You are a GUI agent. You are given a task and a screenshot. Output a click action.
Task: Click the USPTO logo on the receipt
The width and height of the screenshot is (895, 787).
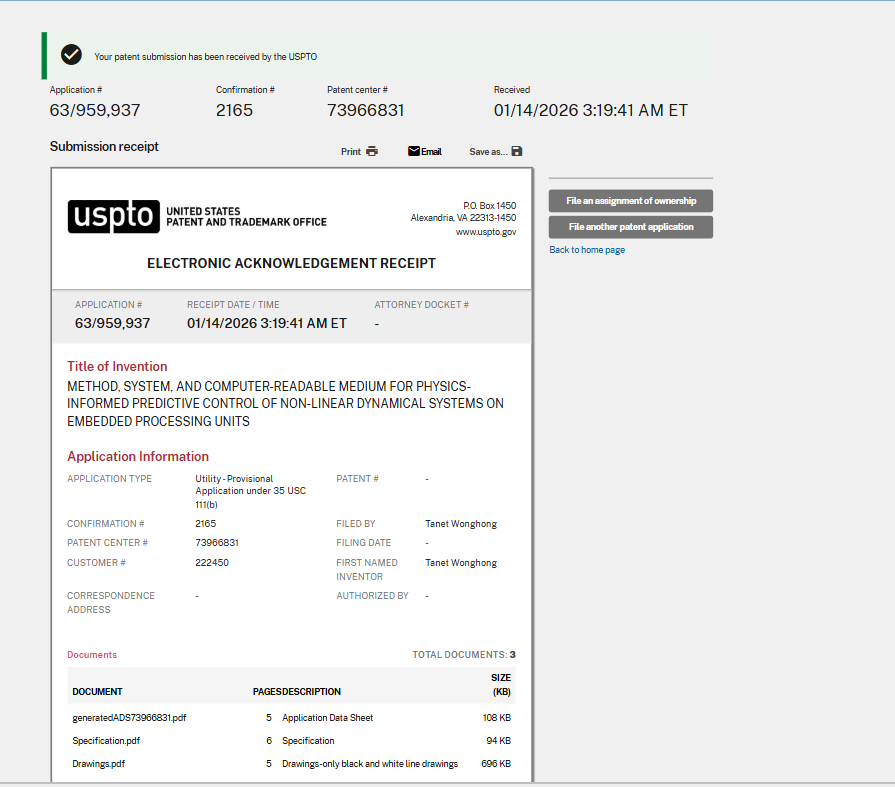pos(111,216)
